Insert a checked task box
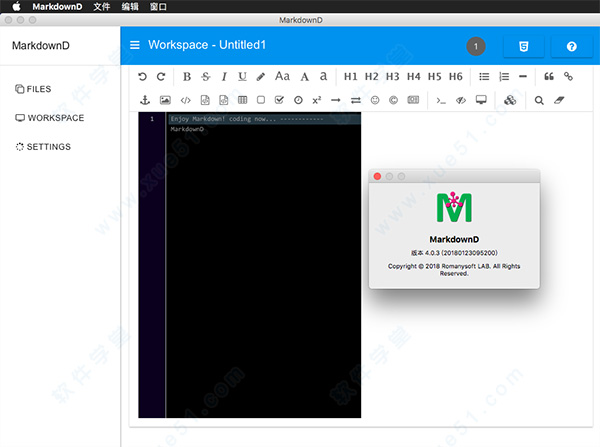Image resolution: width=600 pixels, height=447 pixels. (x=279, y=100)
